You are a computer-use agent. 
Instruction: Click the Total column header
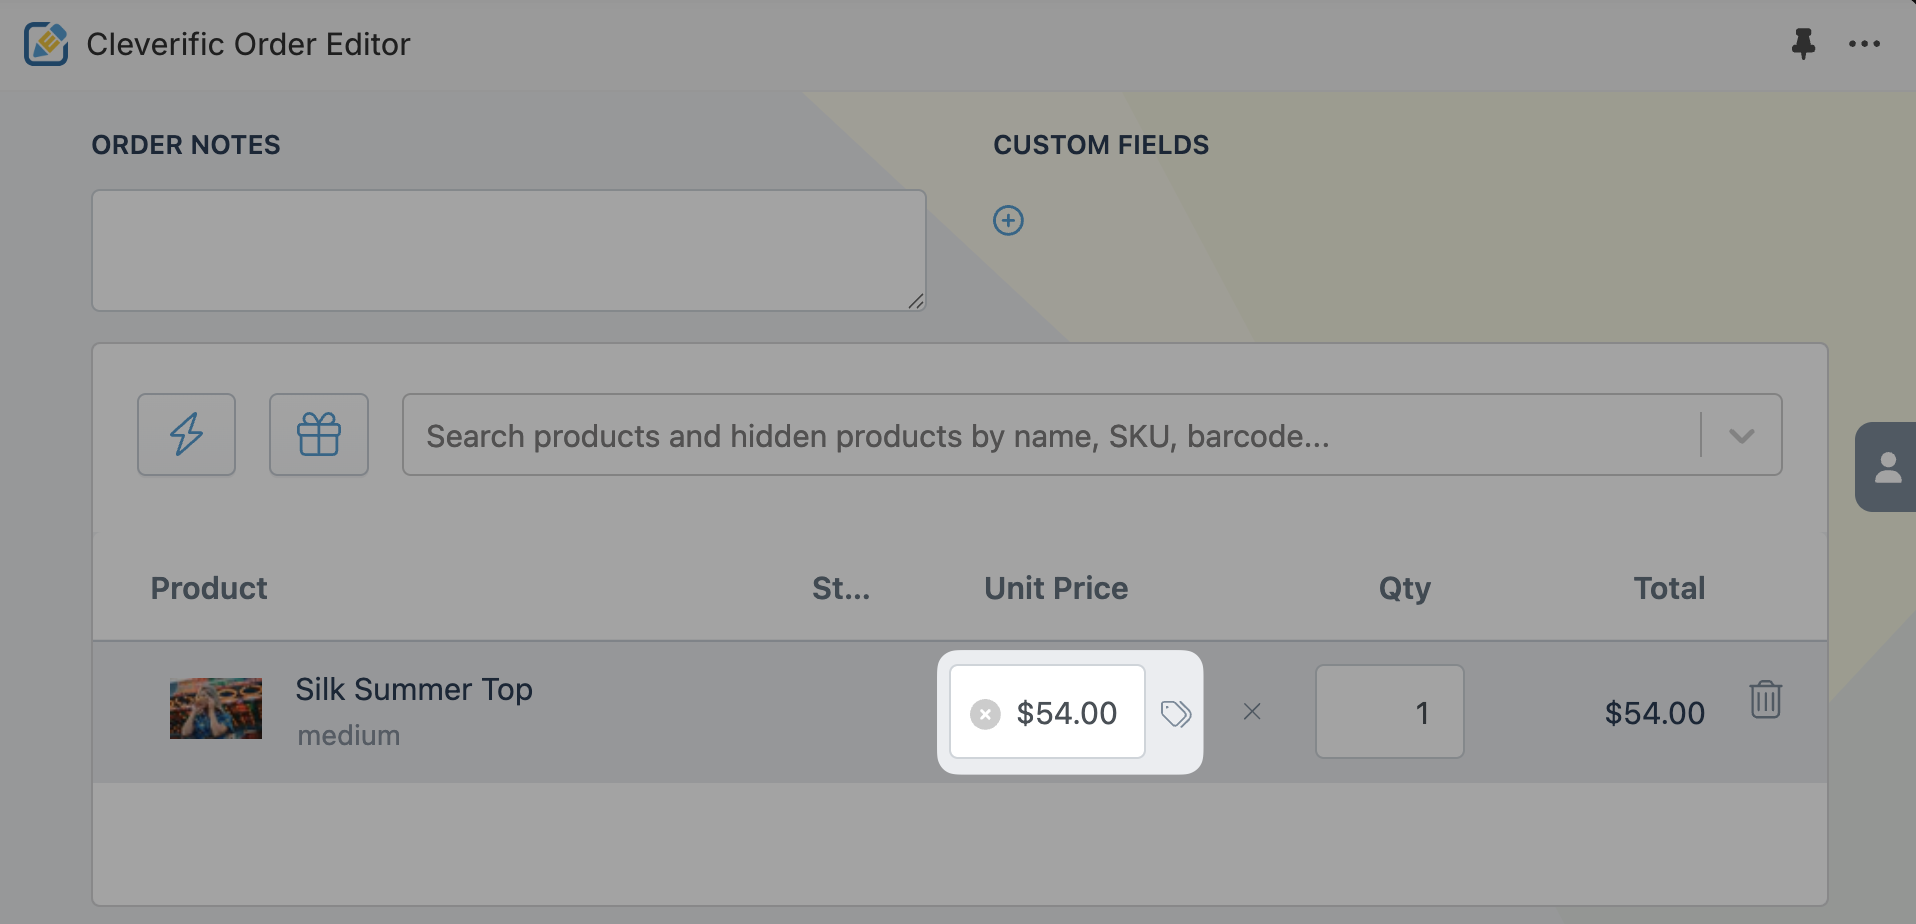pyautogui.click(x=1669, y=588)
